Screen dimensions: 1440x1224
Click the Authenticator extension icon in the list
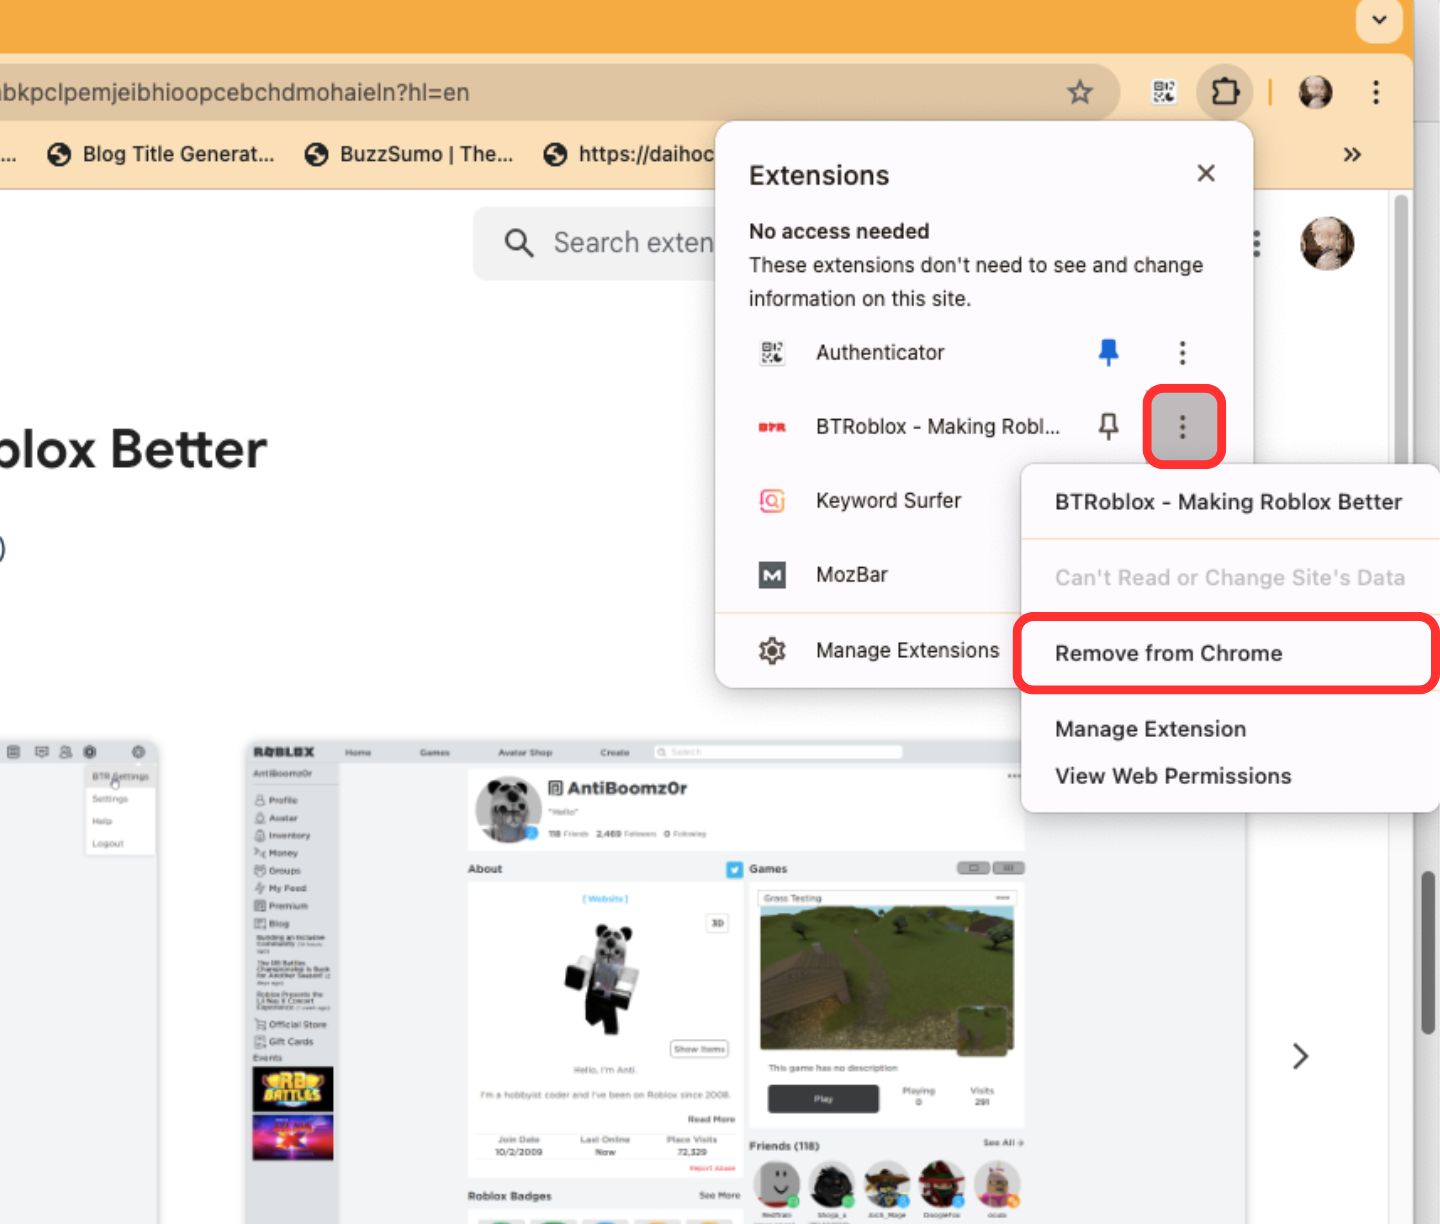tap(772, 352)
